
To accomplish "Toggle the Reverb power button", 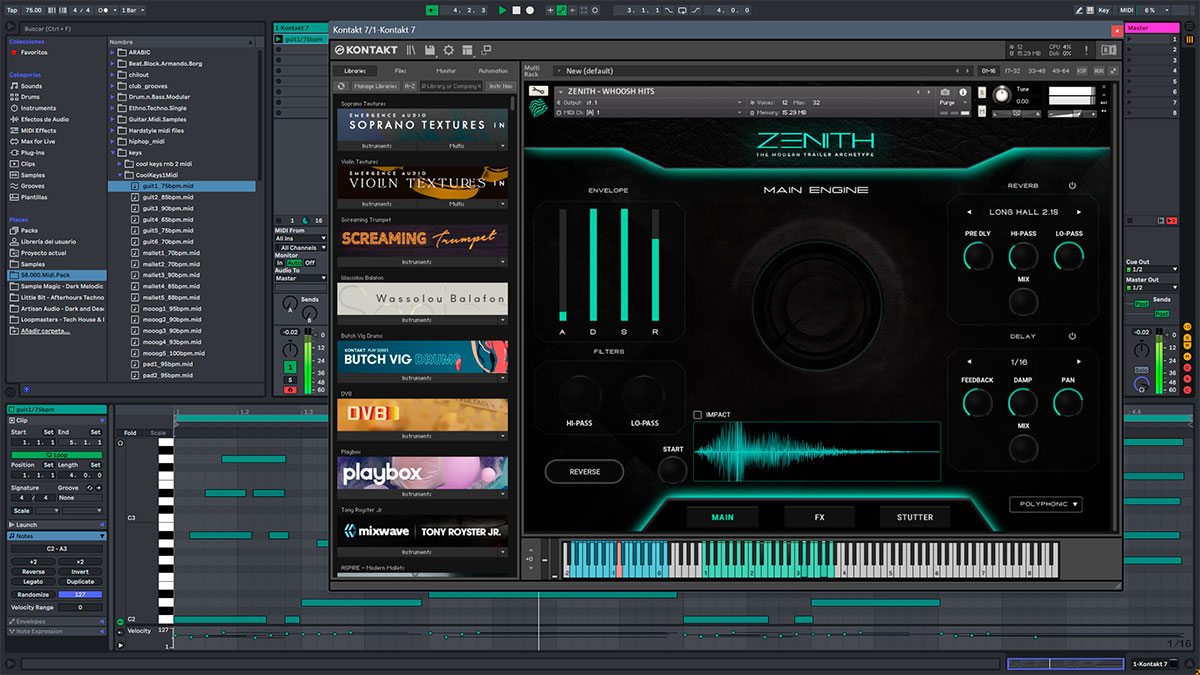I will click(1072, 186).
